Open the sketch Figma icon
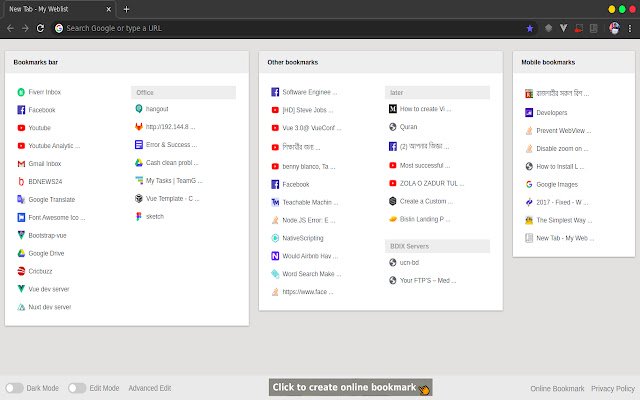This screenshot has width=640, height=400. [x=139, y=217]
